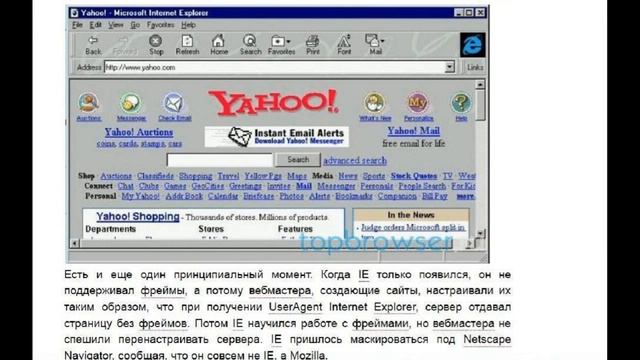Image resolution: width=640 pixels, height=360 pixels.
Task: Open the File menu
Action: (77, 25)
